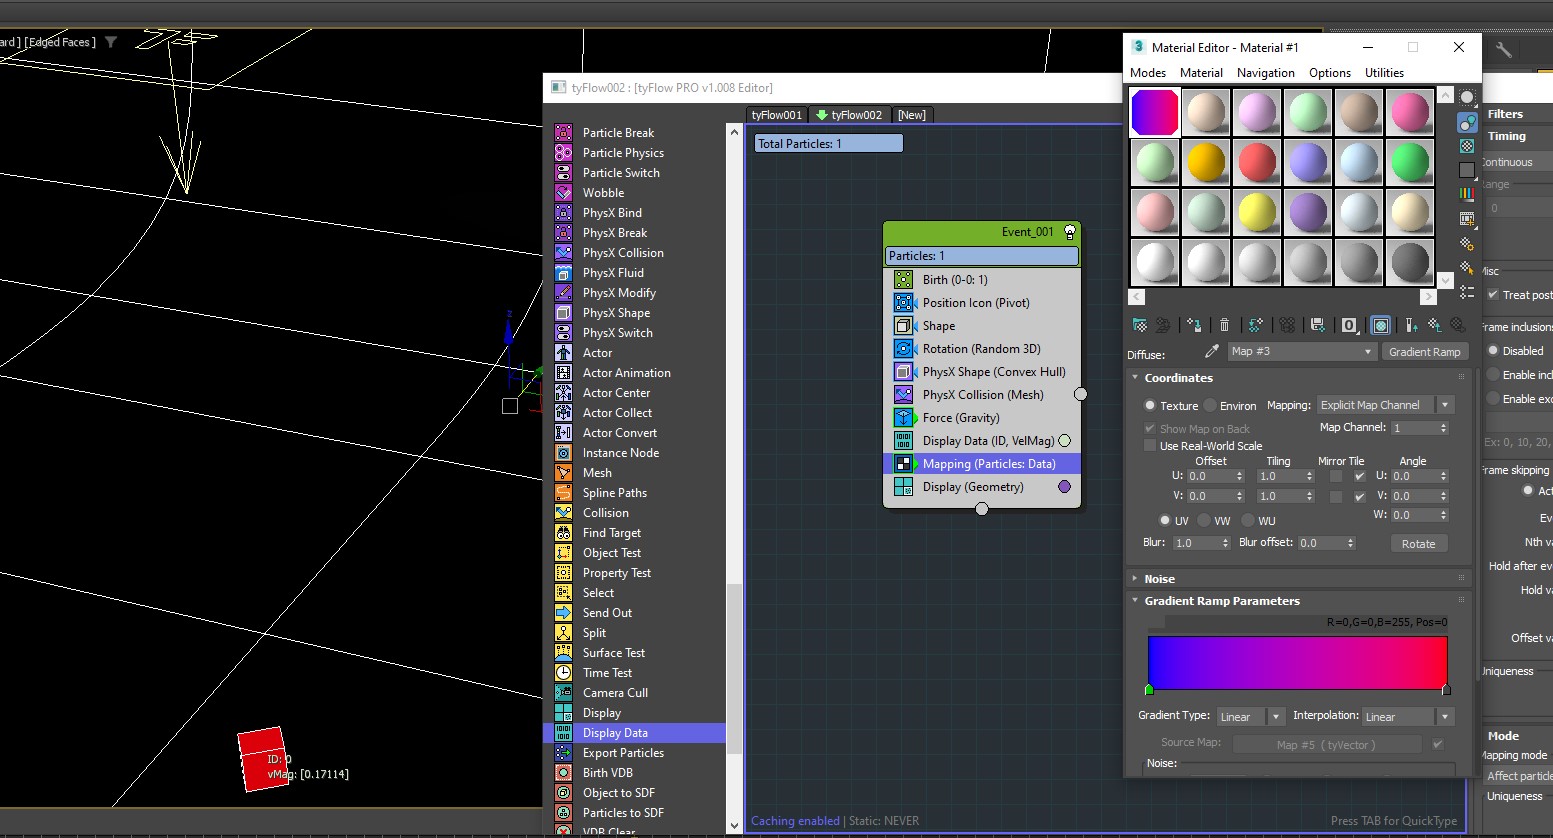Select Mapping (Particles: Data) operator in Event_001
This screenshot has width=1553, height=838.
tap(982, 464)
